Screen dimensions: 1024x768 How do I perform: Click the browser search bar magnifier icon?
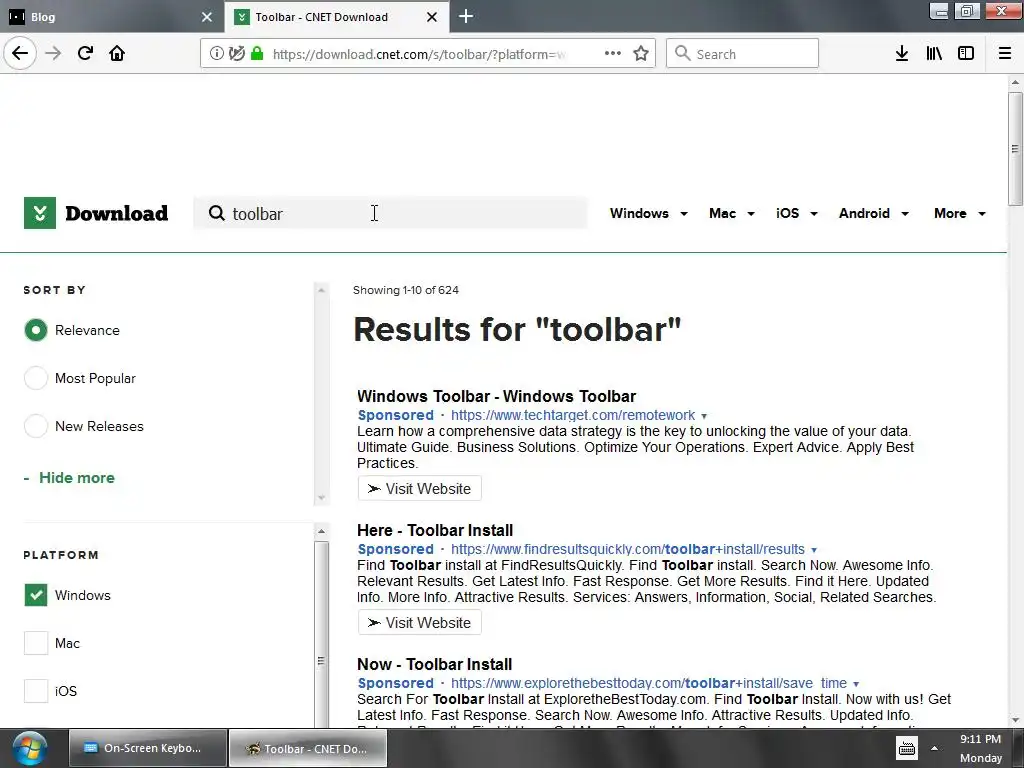pos(682,54)
